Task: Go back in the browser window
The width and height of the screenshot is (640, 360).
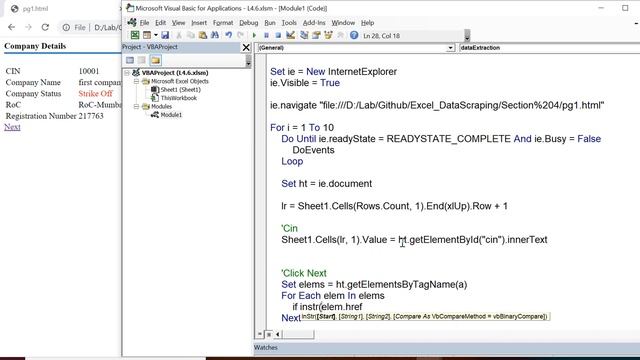Action: click(11, 27)
